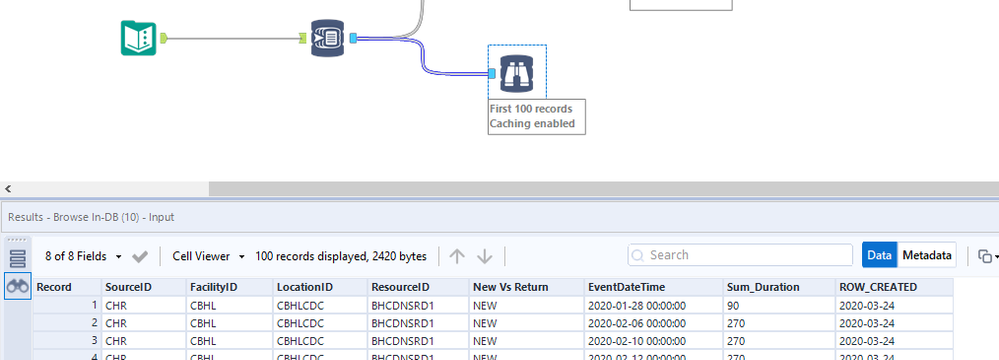Screen dimensions: 999x360
Task: Open the Cell Viewer dropdown
Action: point(208,256)
